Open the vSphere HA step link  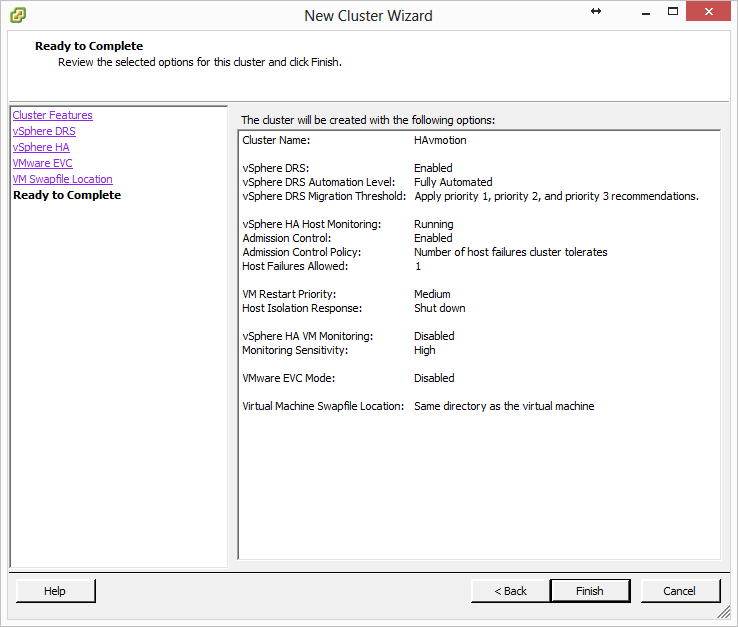[41, 147]
